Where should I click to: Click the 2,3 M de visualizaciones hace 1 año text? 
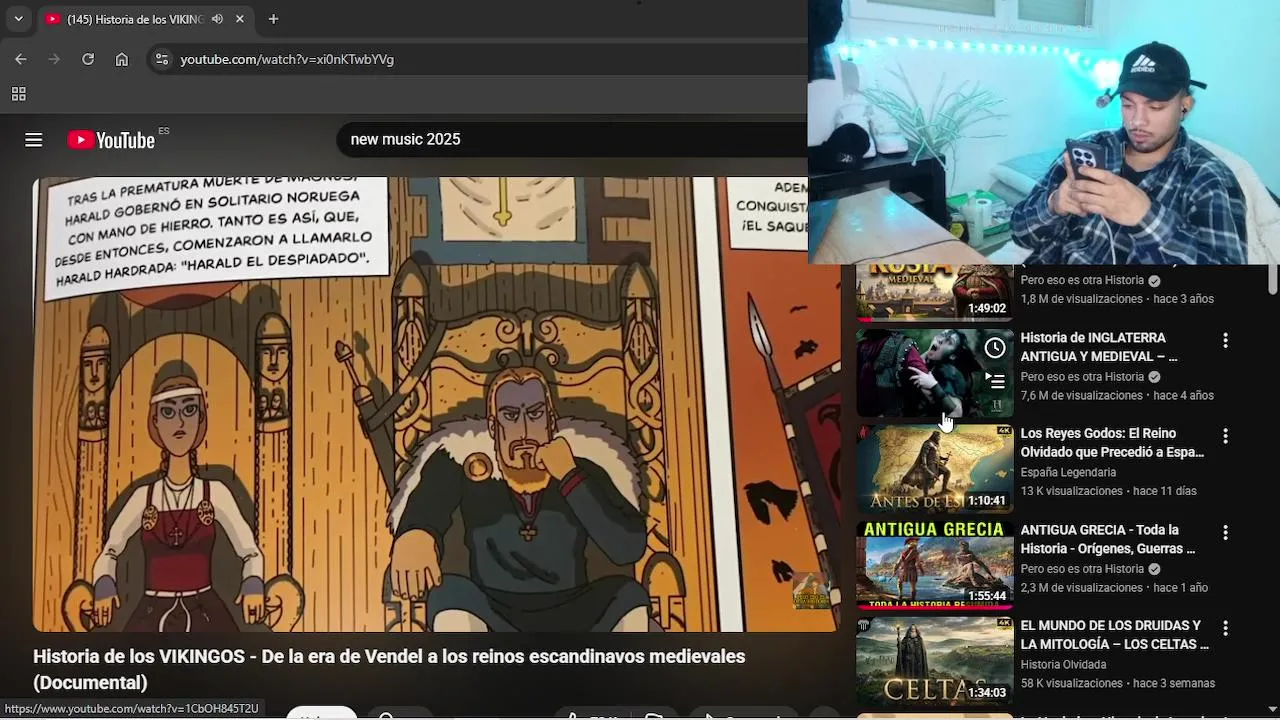pos(1114,588)
